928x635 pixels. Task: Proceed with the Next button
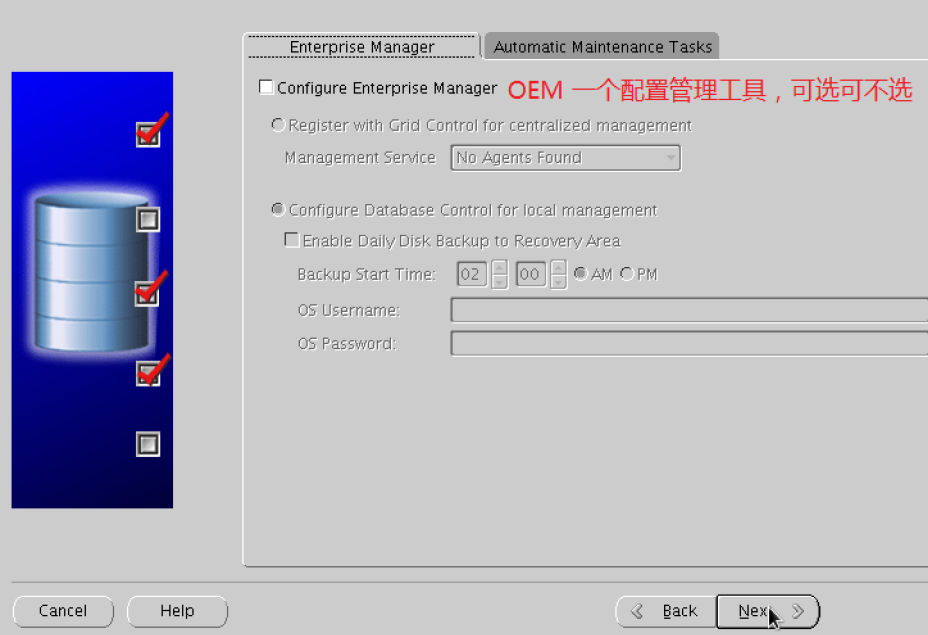pos(768,611)
